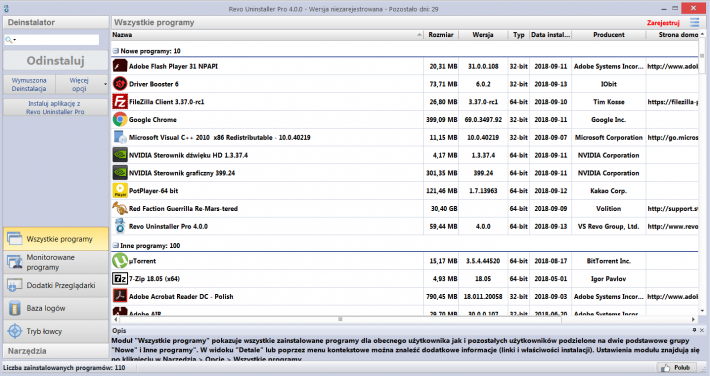Open the hamburger menu icon near Zarejestruj
710x376 pixels.
coord(695,22)
